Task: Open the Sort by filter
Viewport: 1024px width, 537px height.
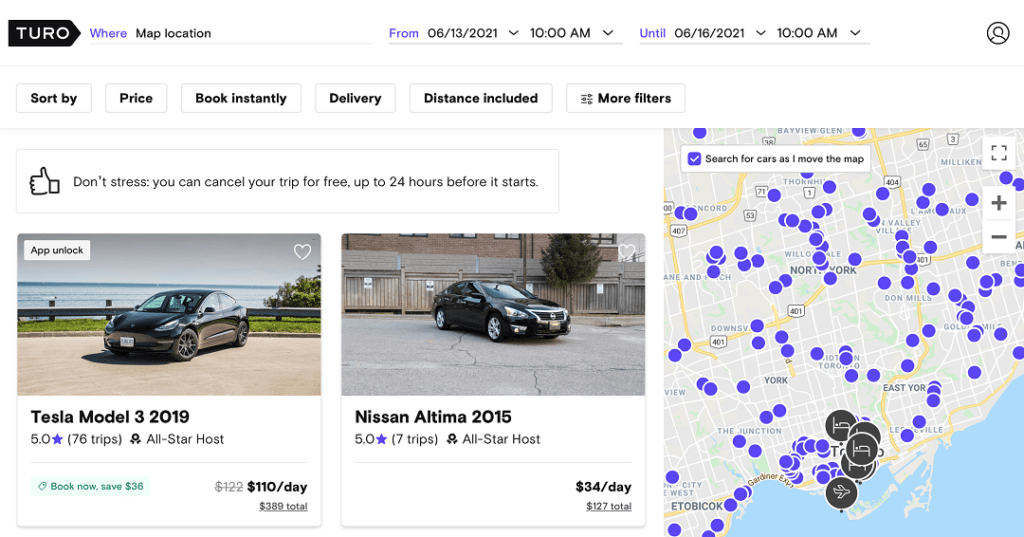Action: [54, 98]
